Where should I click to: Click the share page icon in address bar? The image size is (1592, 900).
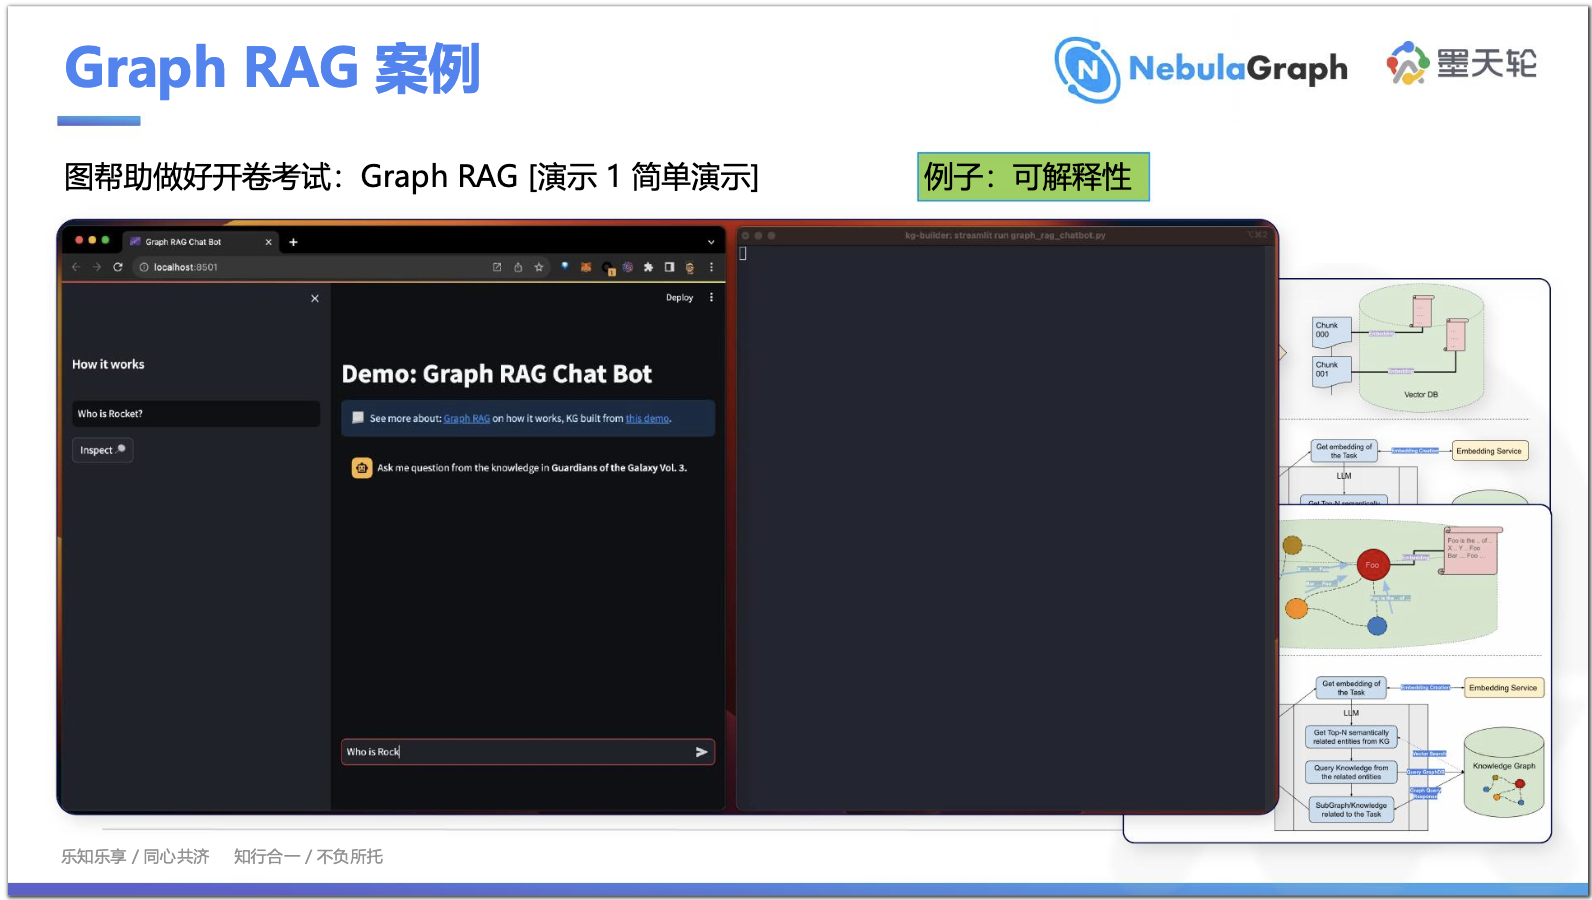point(518,267)
